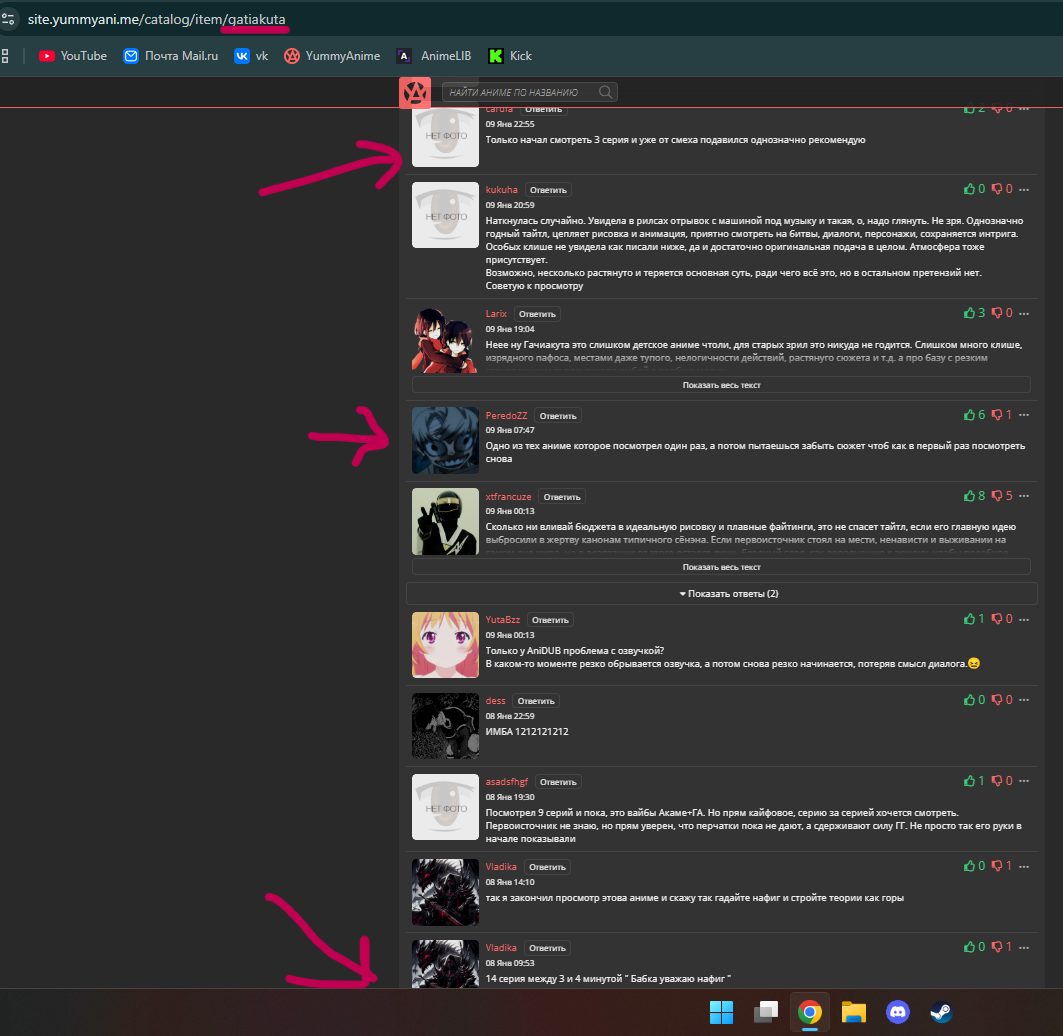Open the YouTube bookmark
1063x1036 pixels.
[x=73, y=56]
